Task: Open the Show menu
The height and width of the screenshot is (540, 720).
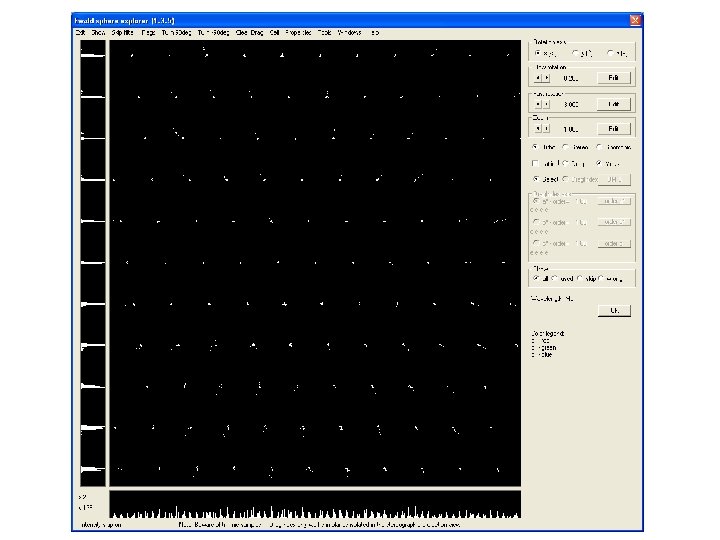Action: click(98, 33)
